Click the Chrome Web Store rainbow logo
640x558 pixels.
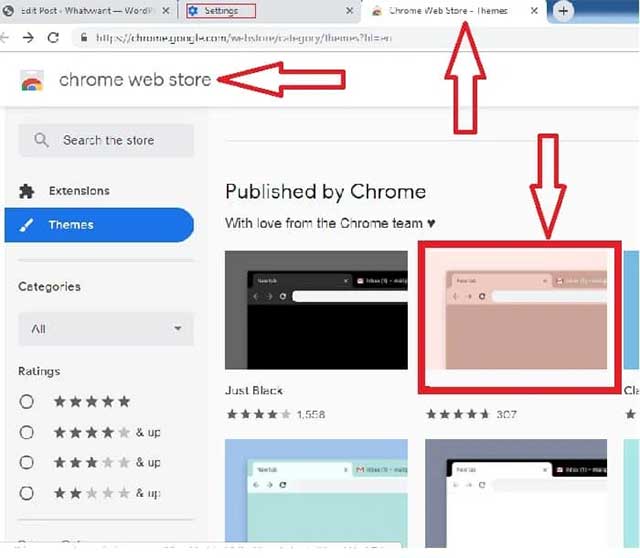point(32,80)
